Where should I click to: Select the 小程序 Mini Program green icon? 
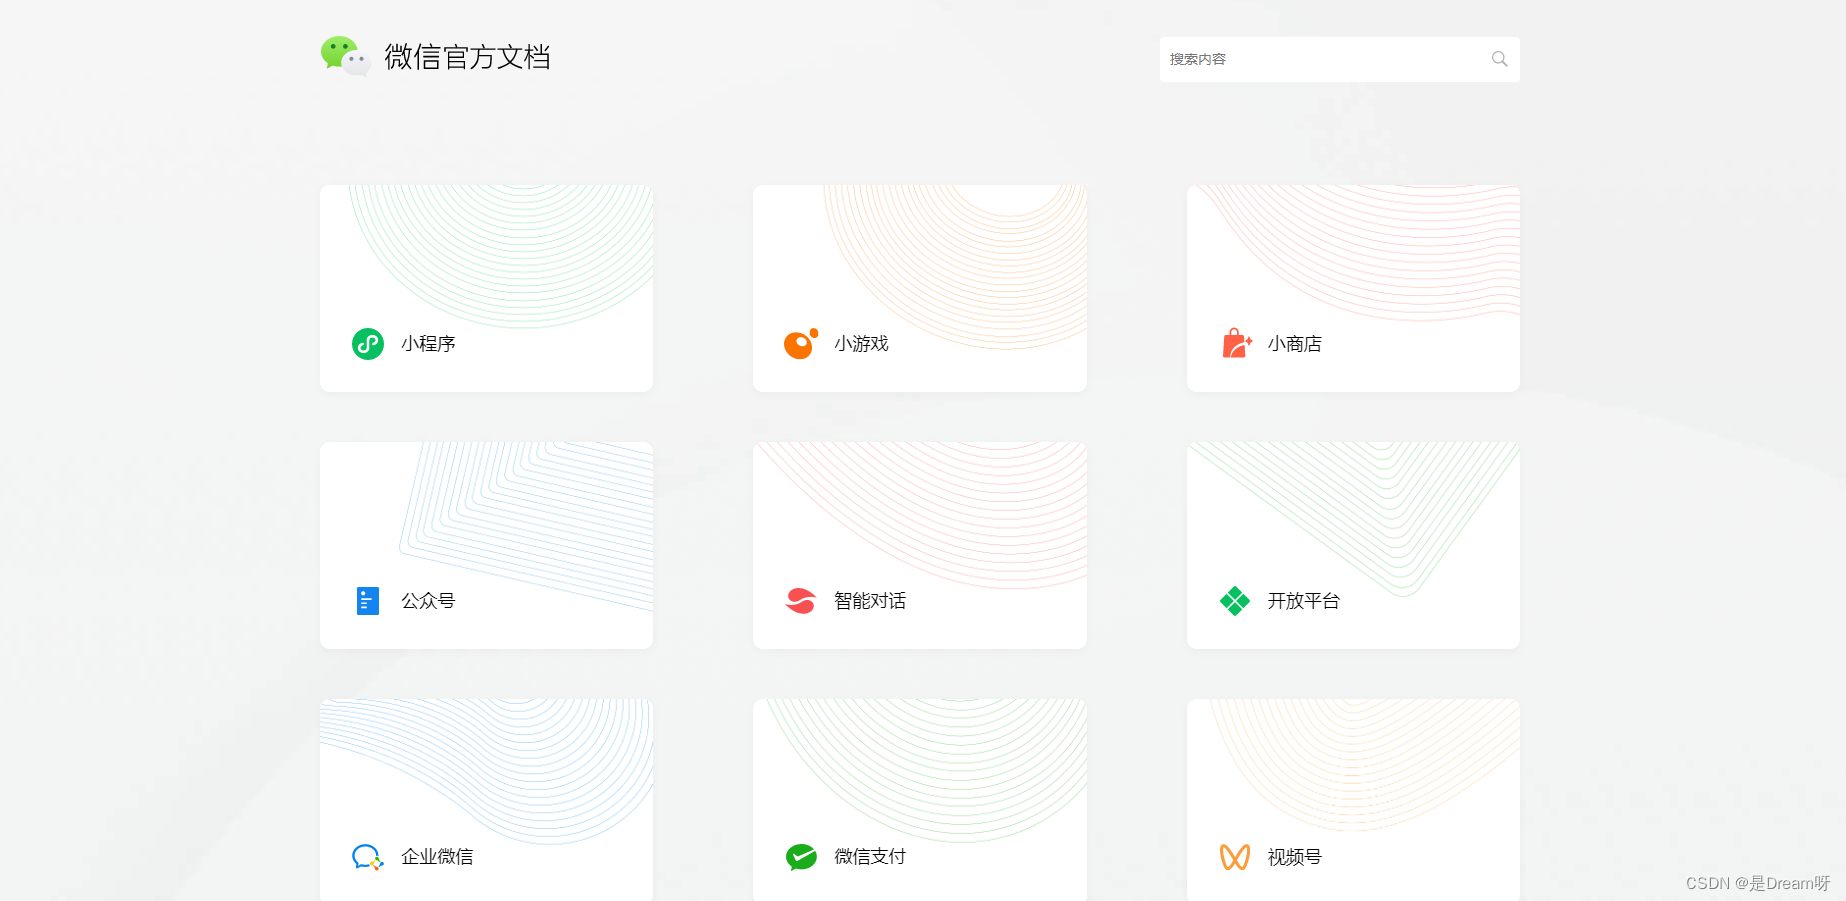pos(367,343)
